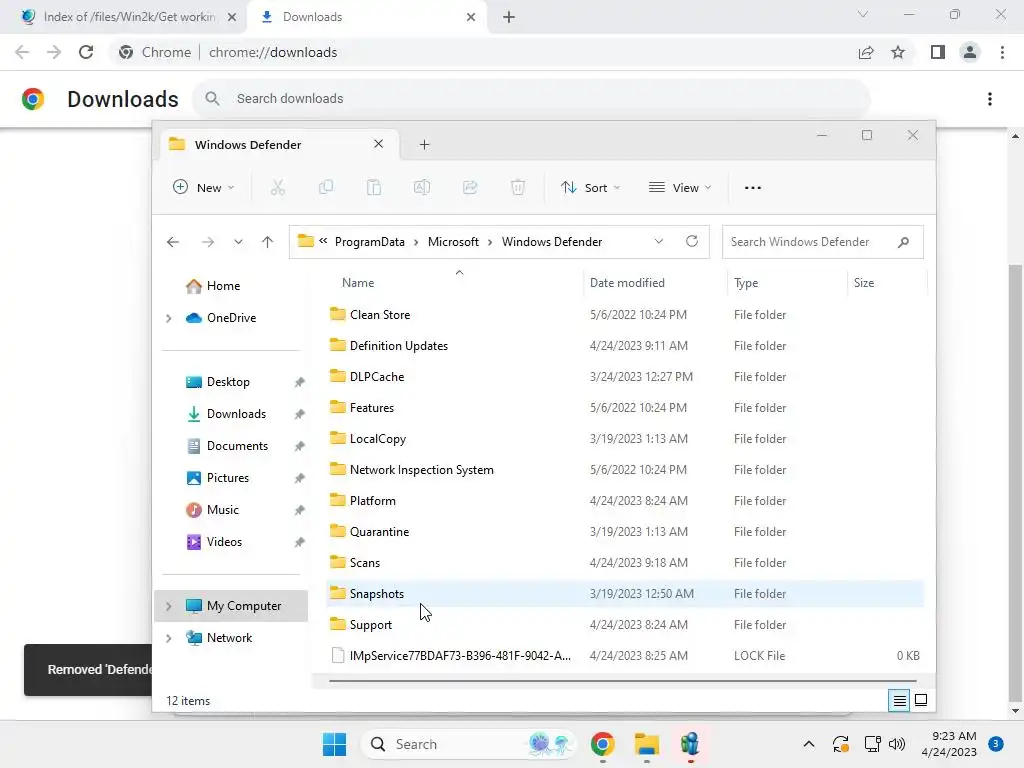Viewport: 1024px width, 768px height.
Task: Switch to details view layout icon
Action: (x=899, y=701)
